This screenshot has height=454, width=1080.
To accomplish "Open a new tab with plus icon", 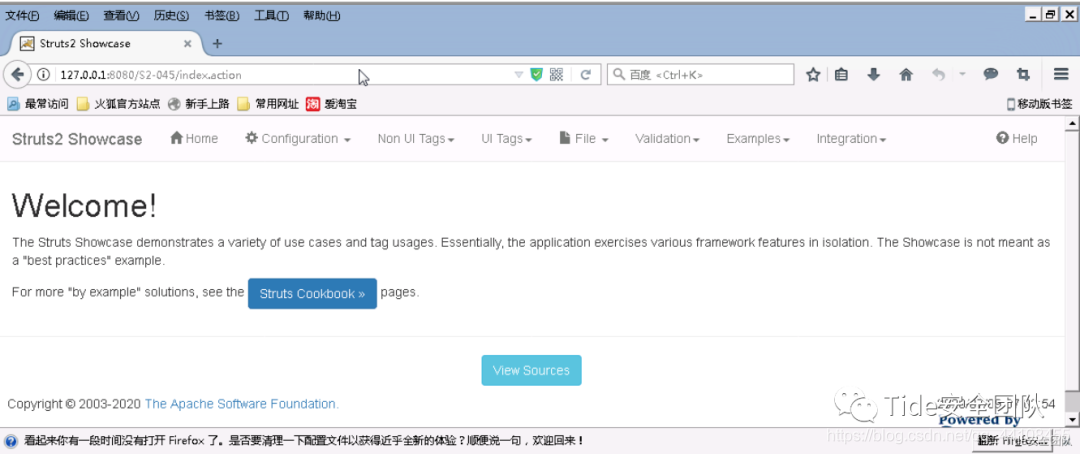I will (217, 43).
